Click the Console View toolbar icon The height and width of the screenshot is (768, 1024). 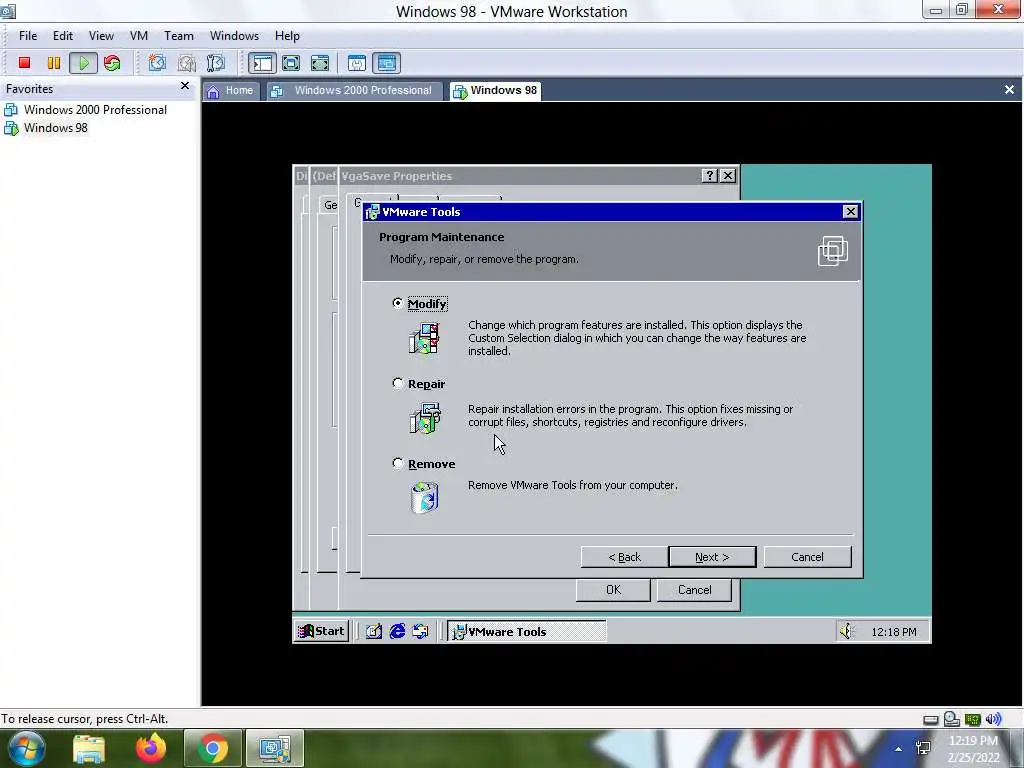[x=386, y=63]
